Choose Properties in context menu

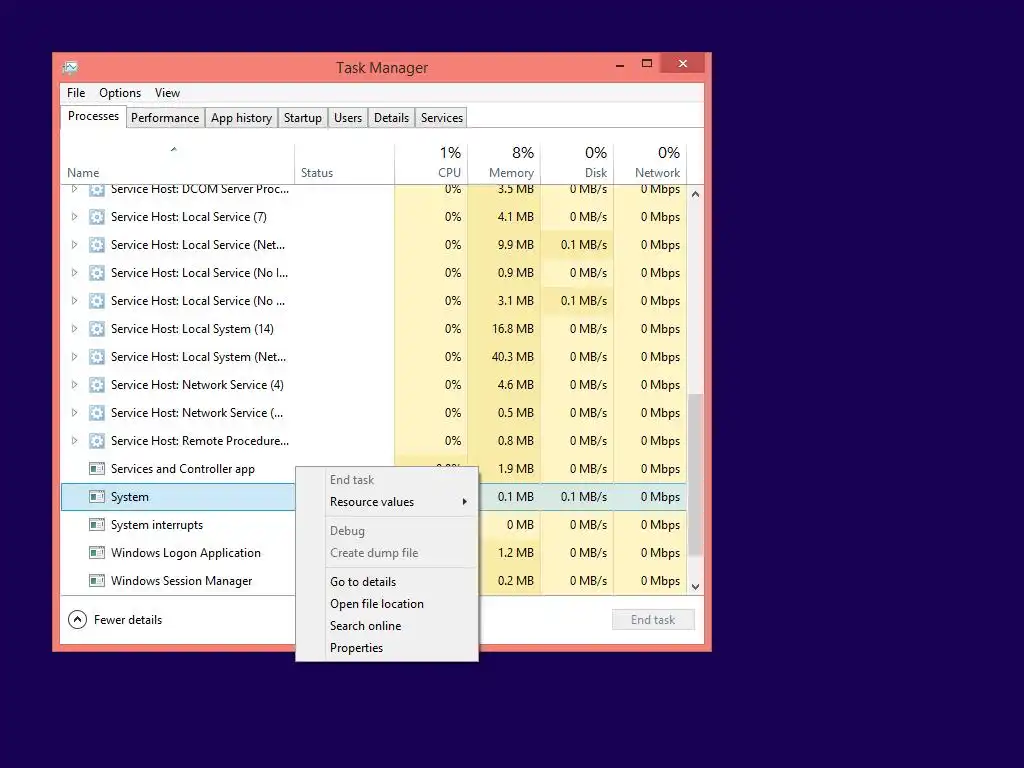pos(356,648)
